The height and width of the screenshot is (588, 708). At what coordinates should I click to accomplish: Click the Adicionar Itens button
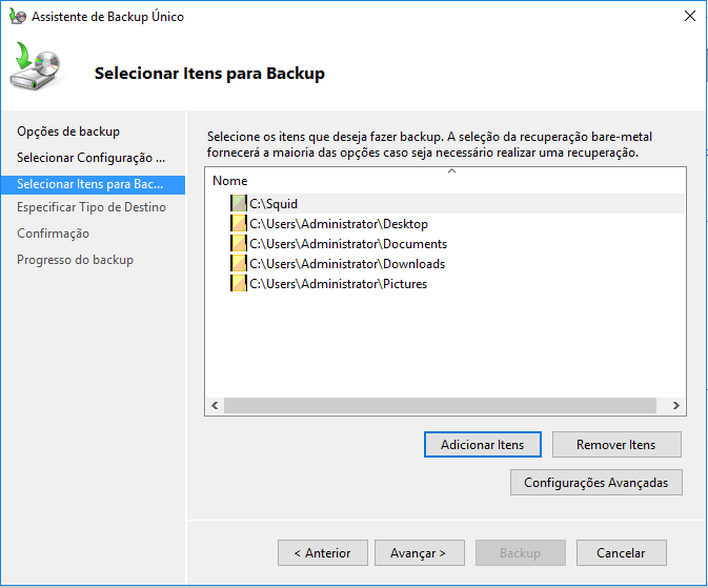(483, 444)
